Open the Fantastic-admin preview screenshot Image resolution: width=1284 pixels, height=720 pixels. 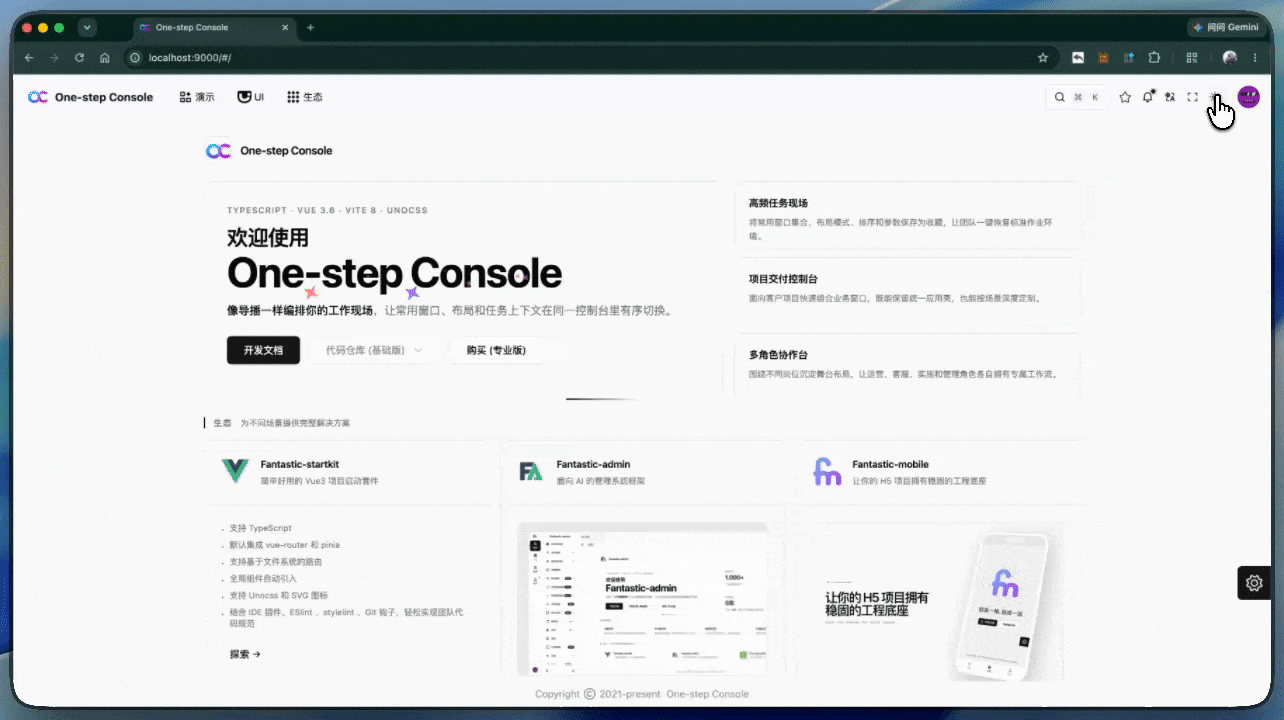click(642, 600)
